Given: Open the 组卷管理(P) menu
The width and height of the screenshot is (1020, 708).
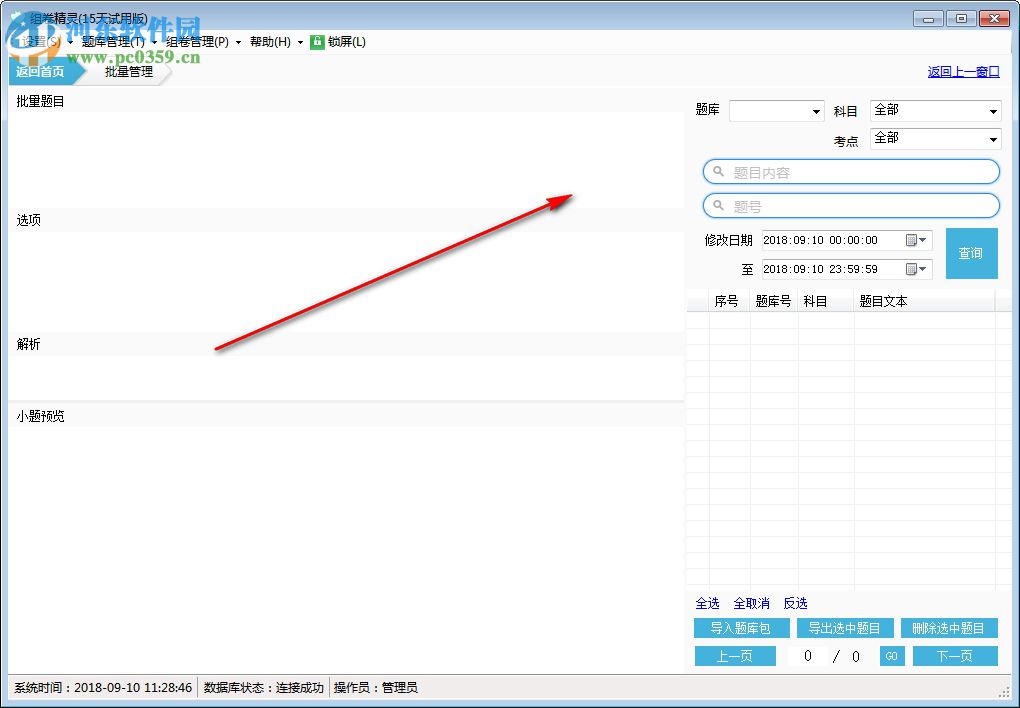Looking at the screenshot, I should tap(198, 42).
